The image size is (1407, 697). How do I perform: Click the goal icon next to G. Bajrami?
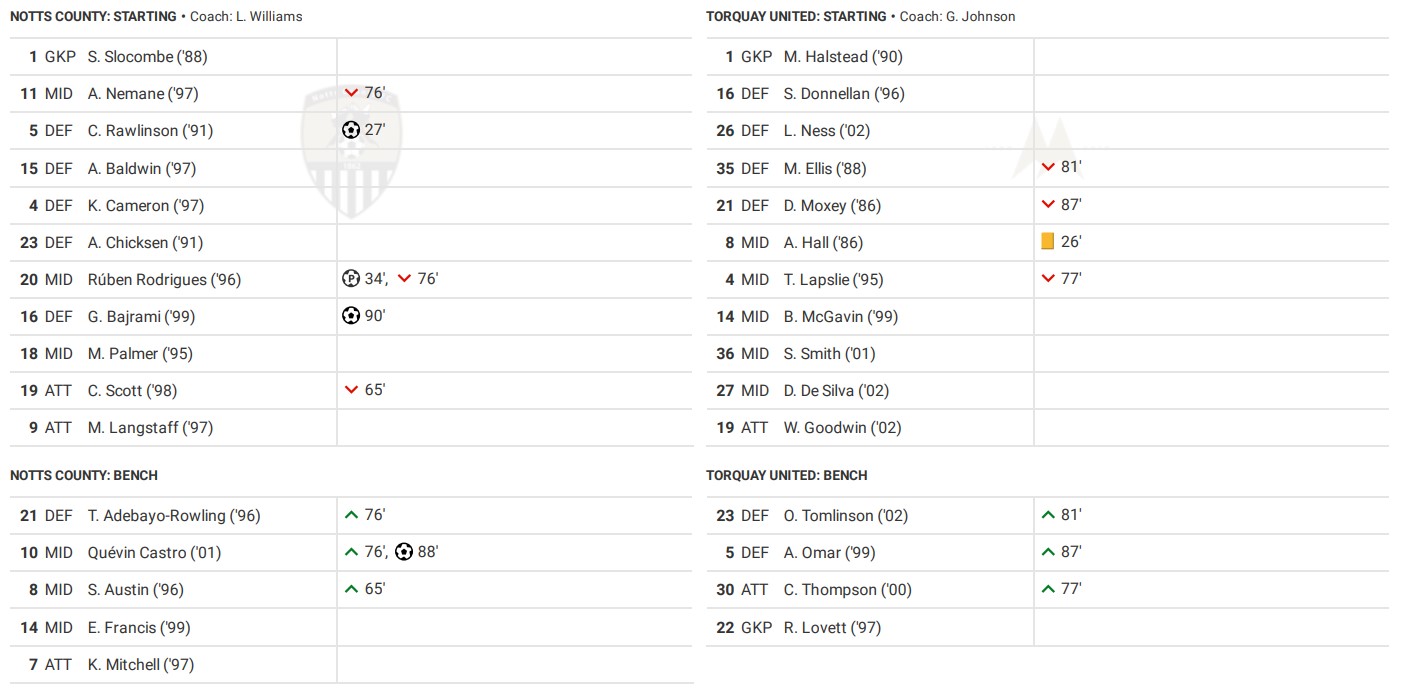coord(350,316)
